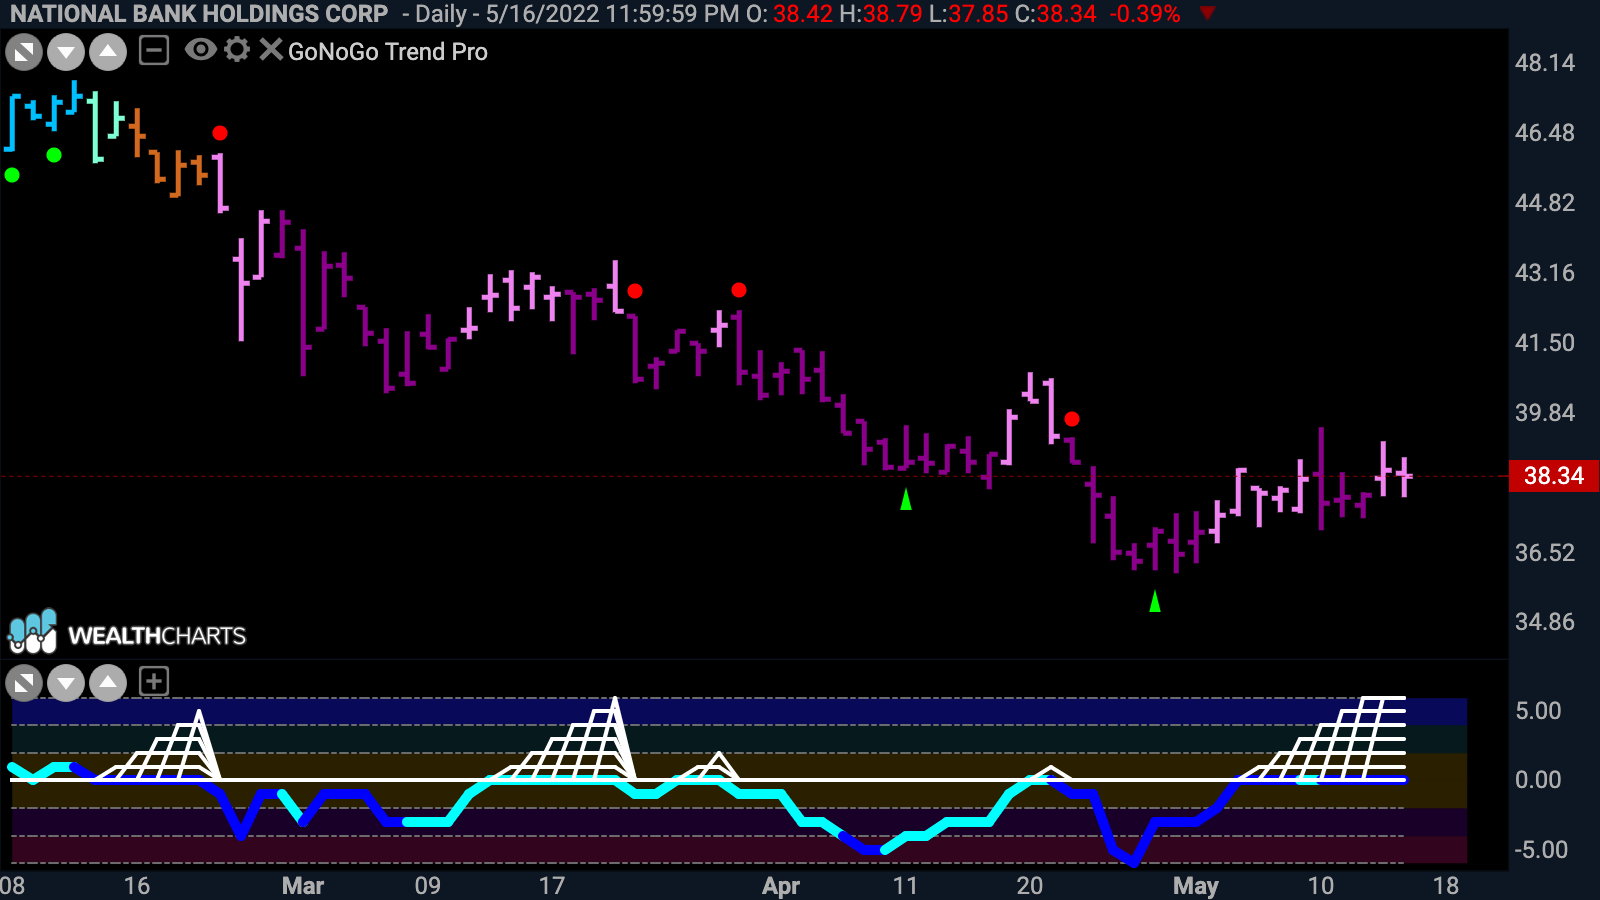Click the lowest green dot in February
Image resolution: width=1600 pixels, height=900 pixels.
(x=12, y=175)
